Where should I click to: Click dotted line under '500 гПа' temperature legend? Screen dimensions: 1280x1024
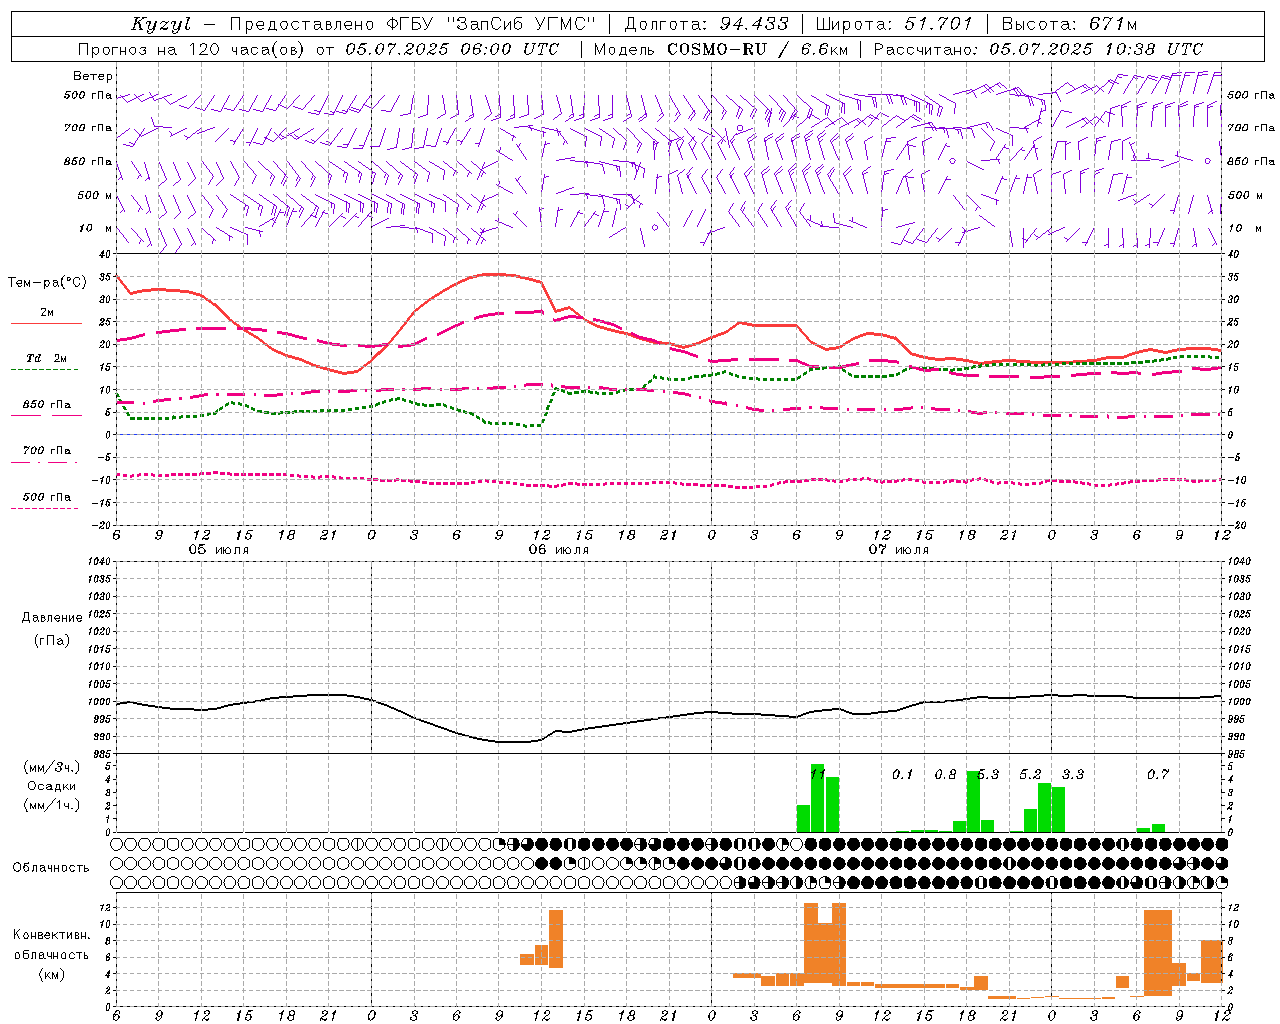(45, 508)
